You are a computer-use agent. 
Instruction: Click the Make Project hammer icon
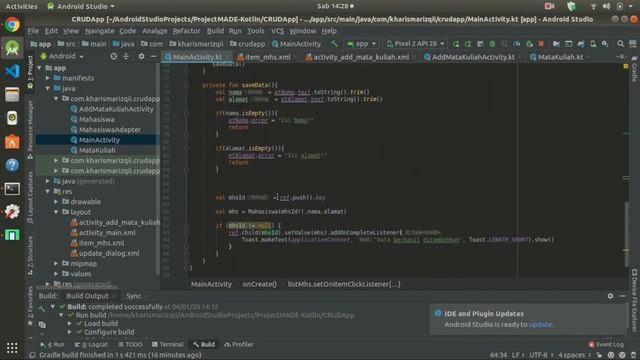pos(334,44)
